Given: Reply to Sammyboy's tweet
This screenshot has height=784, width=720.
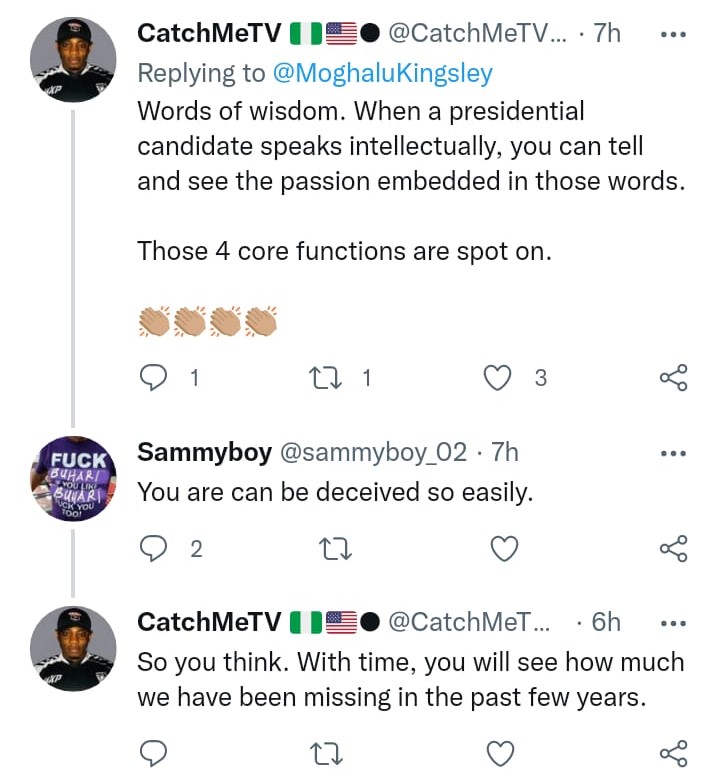Looking at the screenshot, I should click(x=153, y=548).
